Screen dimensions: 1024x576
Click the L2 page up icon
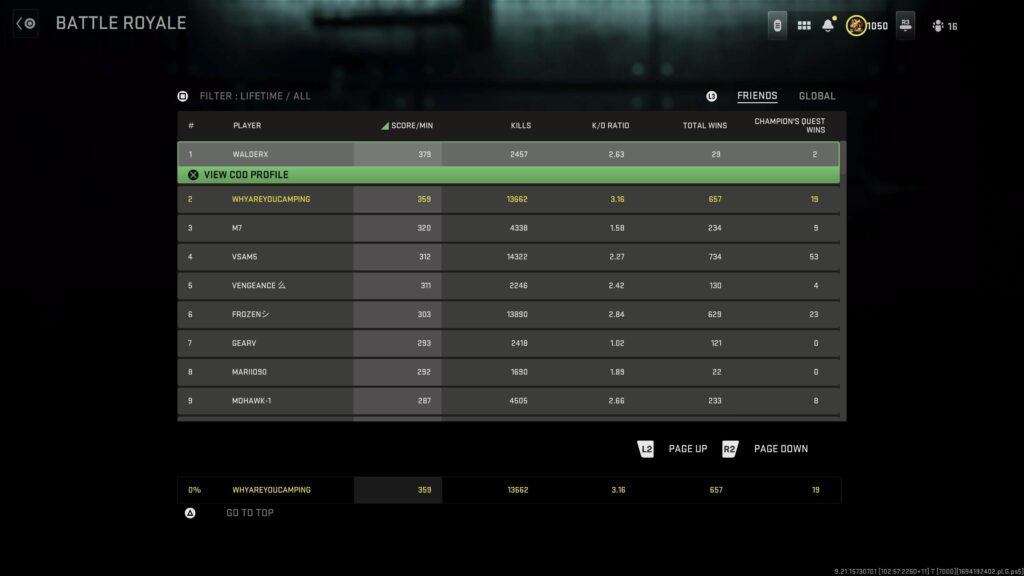(645, 449)
